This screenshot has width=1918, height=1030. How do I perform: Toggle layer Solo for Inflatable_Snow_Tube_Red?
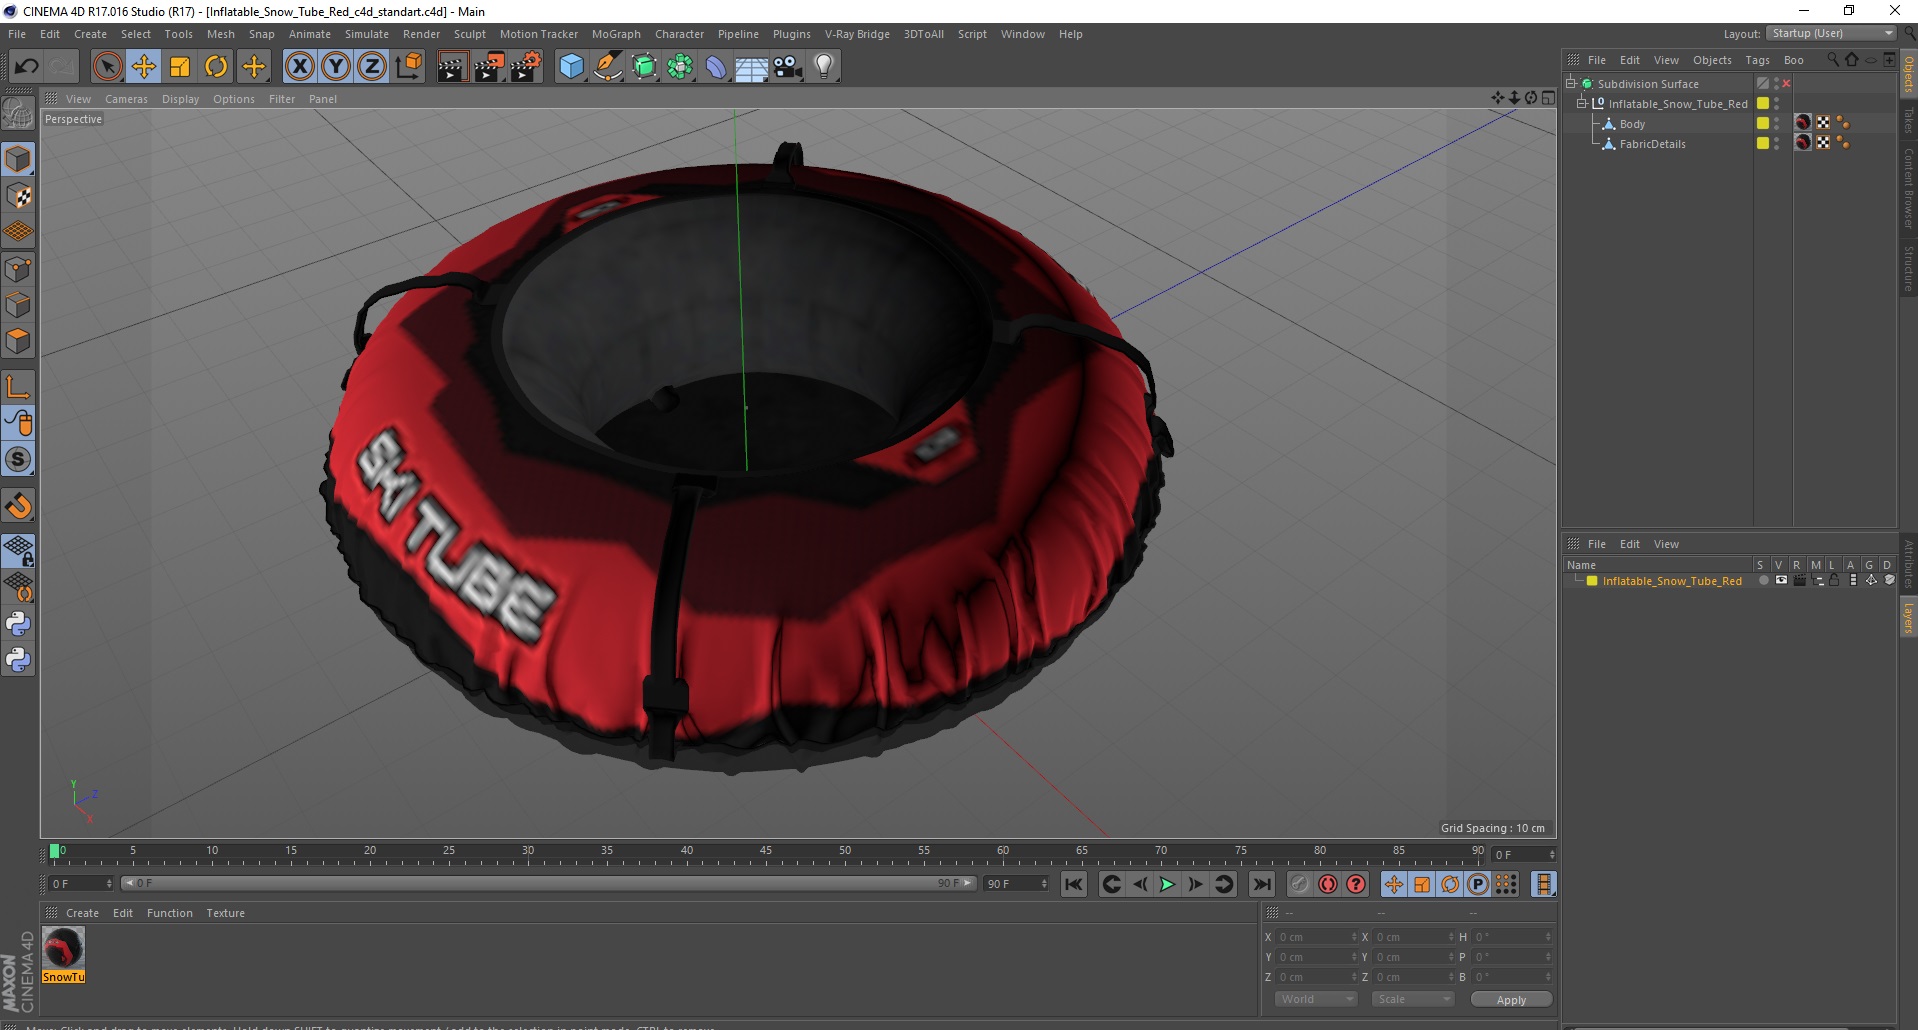pos(1764,580)
